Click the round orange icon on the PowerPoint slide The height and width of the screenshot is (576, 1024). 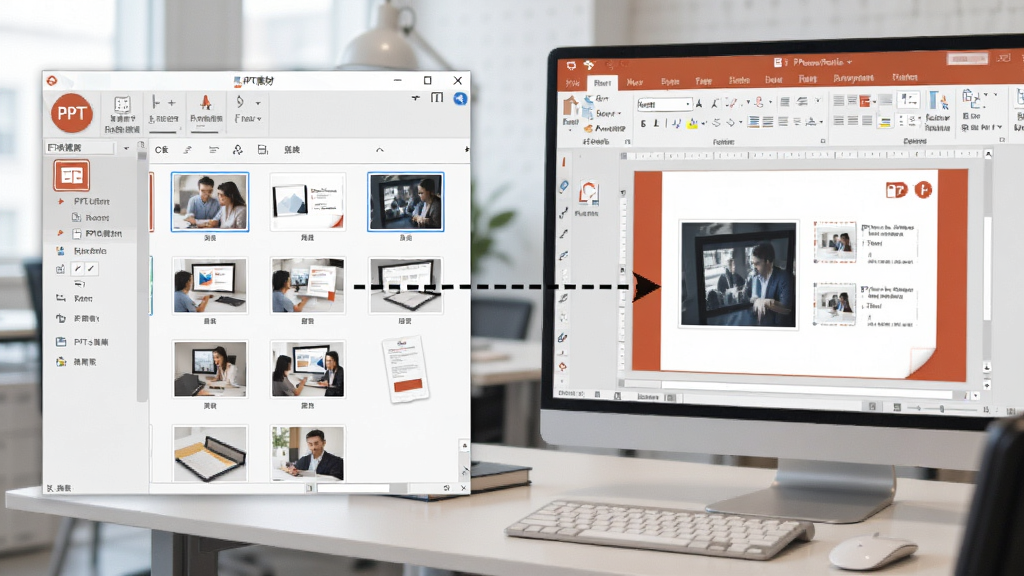point(923,190)
